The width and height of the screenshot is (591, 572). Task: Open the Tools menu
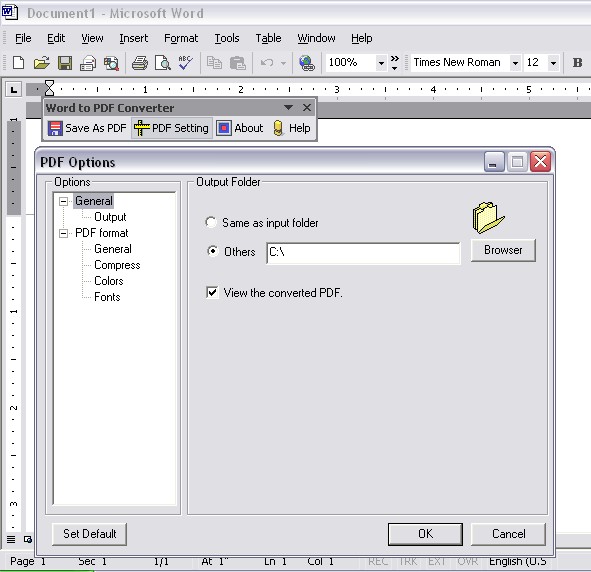coord(227,38)
